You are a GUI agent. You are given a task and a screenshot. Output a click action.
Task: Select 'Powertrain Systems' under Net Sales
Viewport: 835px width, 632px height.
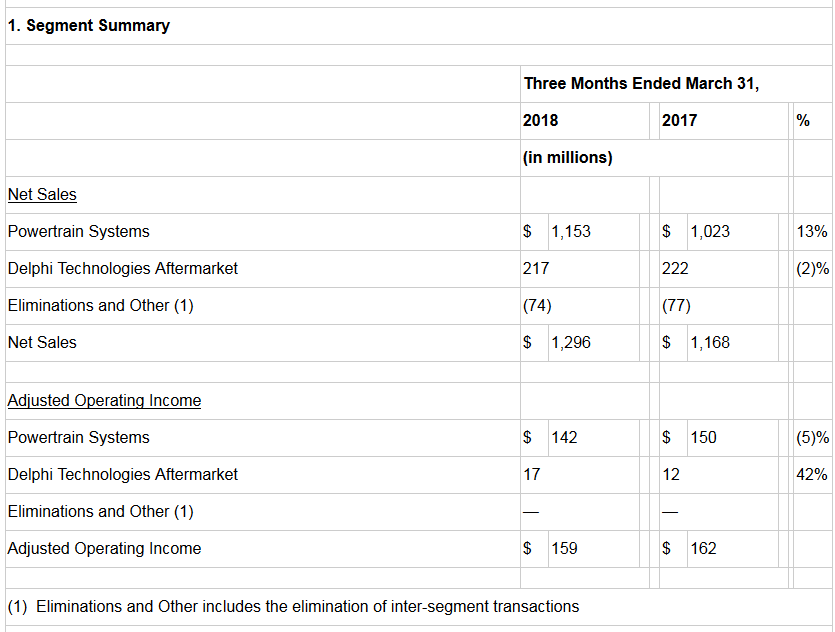pyautogui.click(x=79, y=232)
